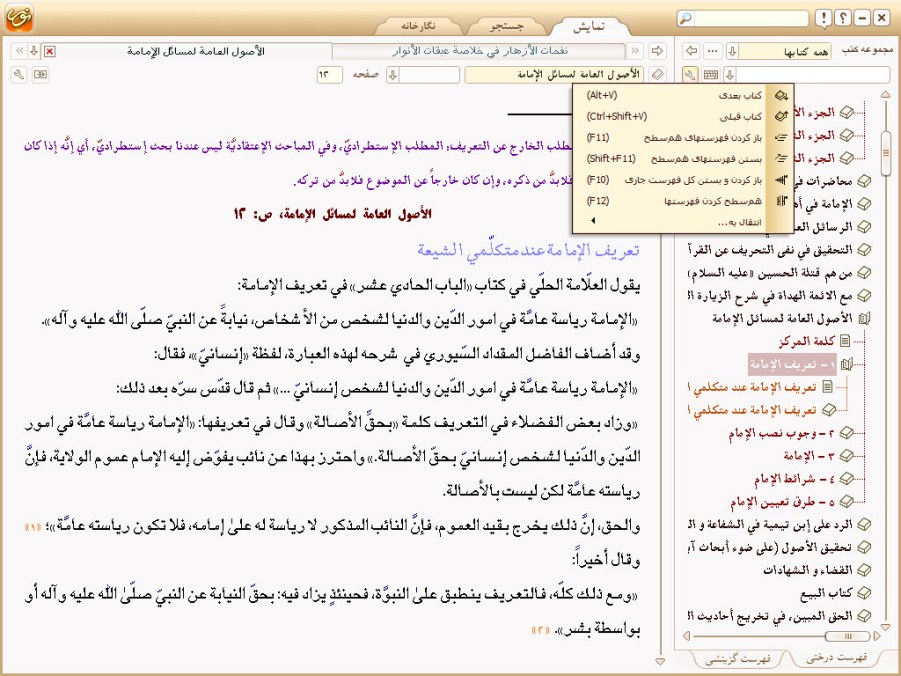Viewport: 901px width, 676px height.
Task: Click the double chevron next to the red X
Action: (19, 51)
